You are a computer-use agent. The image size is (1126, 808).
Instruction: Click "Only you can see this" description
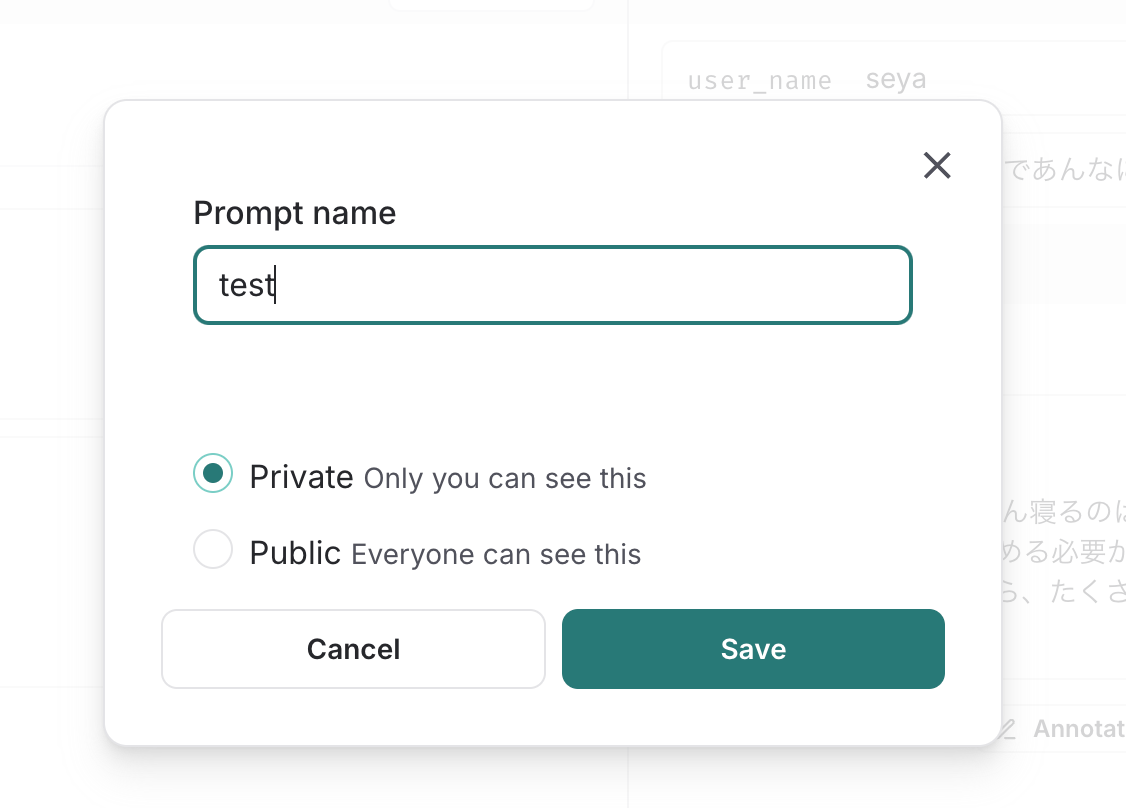click(505, 479)
